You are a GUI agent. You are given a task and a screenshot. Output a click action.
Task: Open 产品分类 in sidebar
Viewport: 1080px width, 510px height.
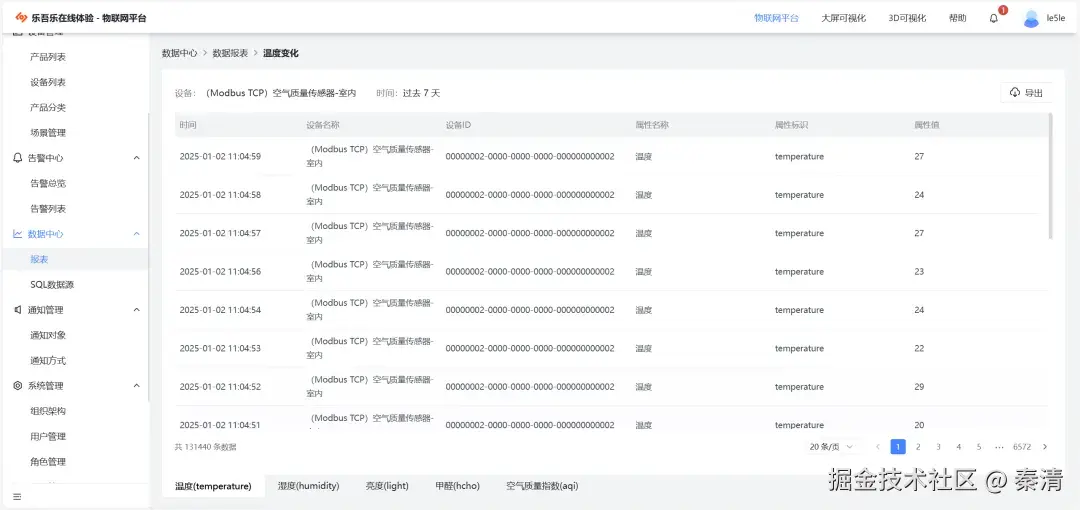click(x=48, y=108)
